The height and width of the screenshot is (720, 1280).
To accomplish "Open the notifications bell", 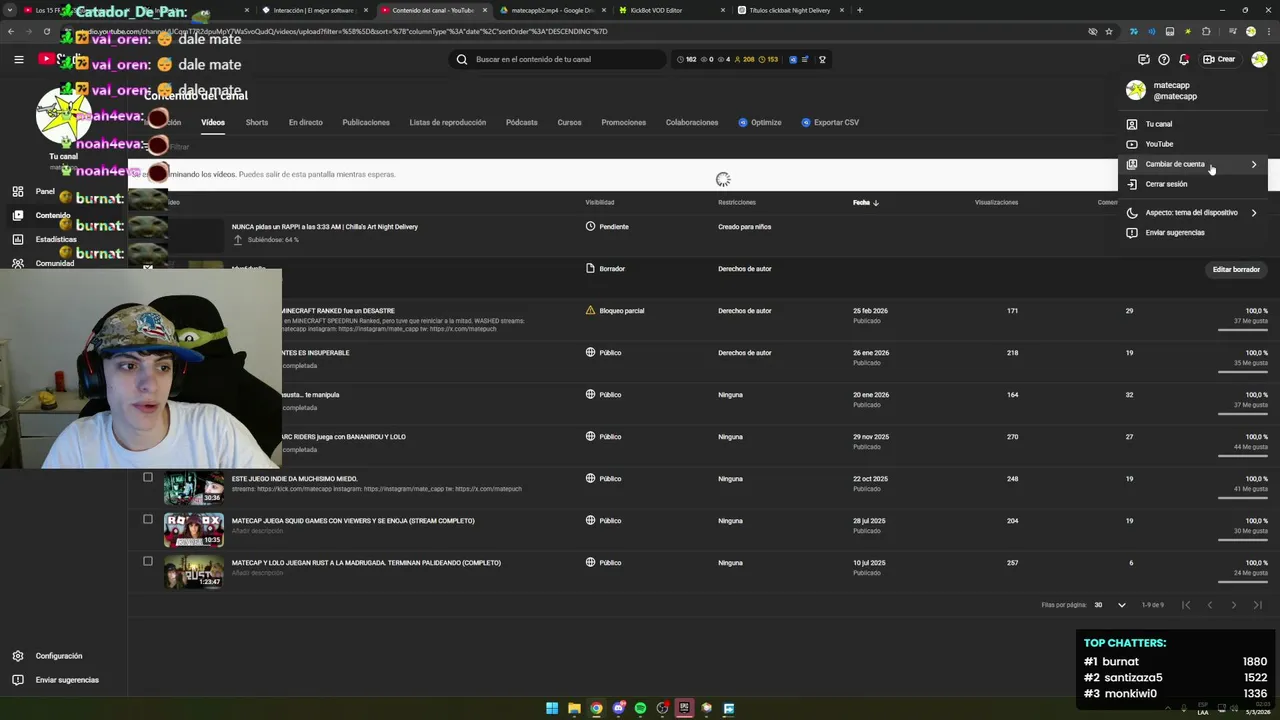I will pos(1184,59).
